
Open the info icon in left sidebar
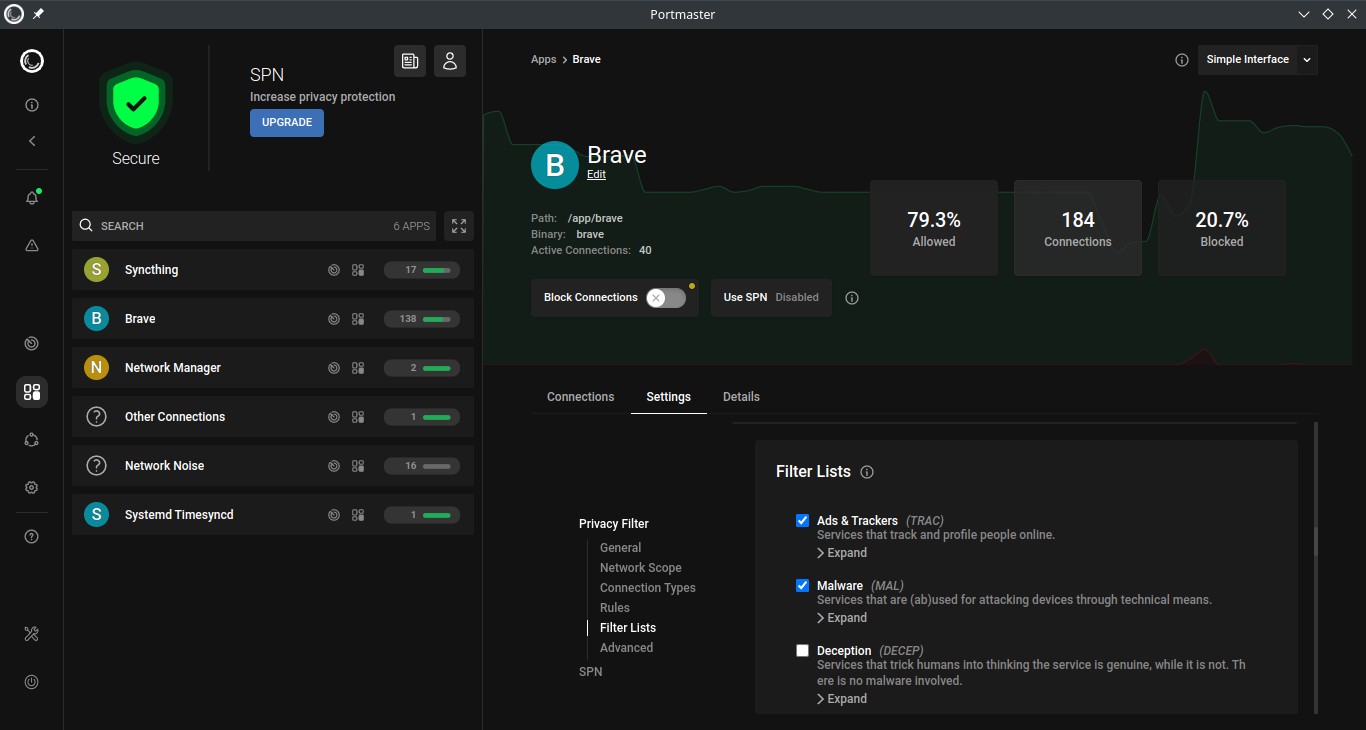click(x=32, y=105)
